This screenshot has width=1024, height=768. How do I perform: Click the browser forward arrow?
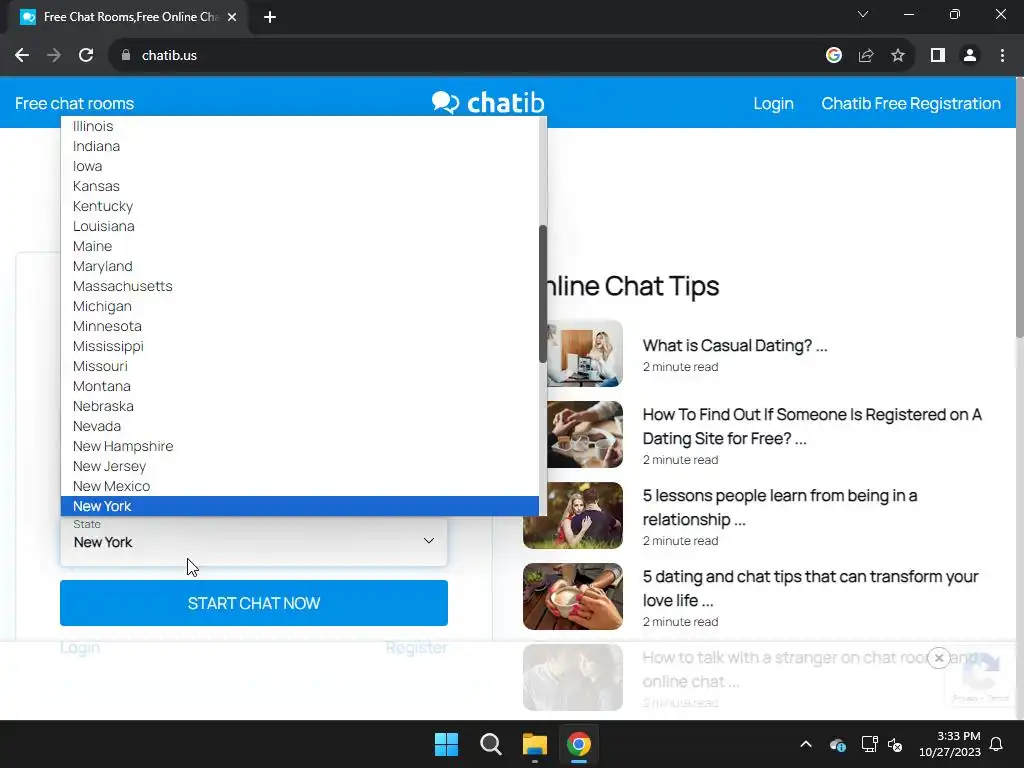(x=54, y=56)
